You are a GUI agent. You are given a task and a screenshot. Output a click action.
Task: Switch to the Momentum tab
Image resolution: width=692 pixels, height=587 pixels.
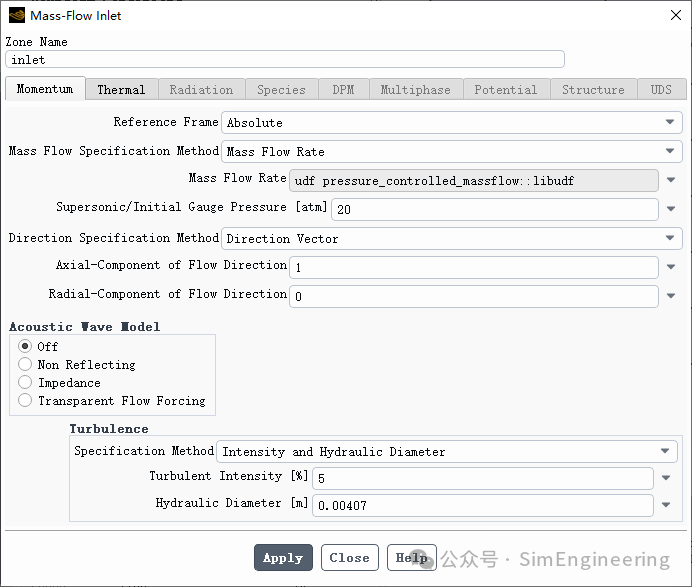(45, 89)
